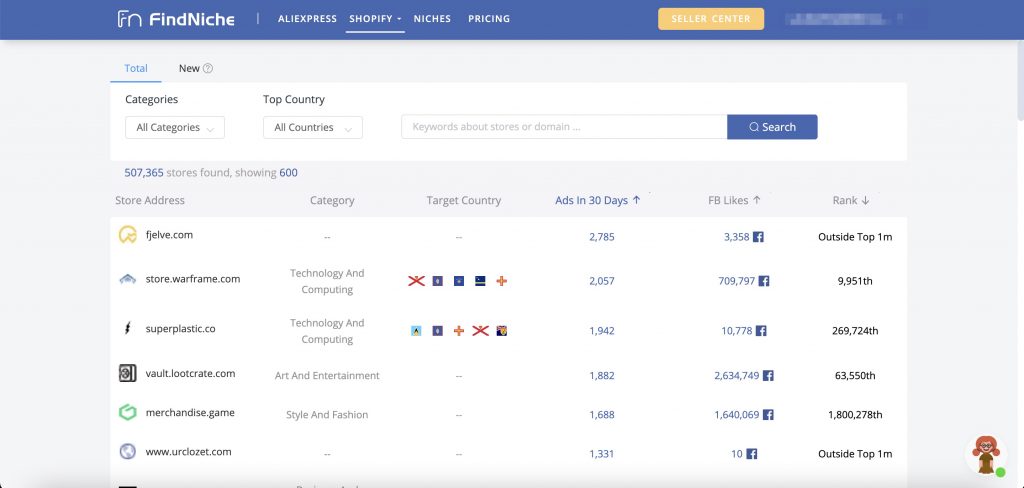Click the Store Address column header
1024x488 pixels.
[x=150, y=201]
